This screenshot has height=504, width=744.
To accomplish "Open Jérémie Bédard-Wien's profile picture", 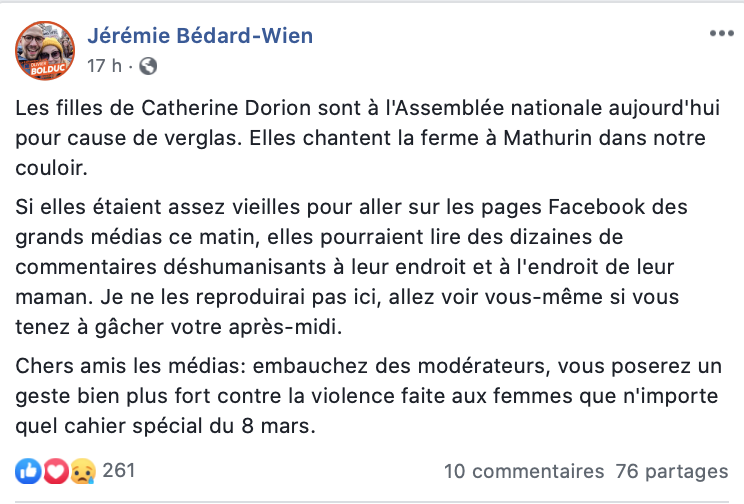I will point(45,50).
